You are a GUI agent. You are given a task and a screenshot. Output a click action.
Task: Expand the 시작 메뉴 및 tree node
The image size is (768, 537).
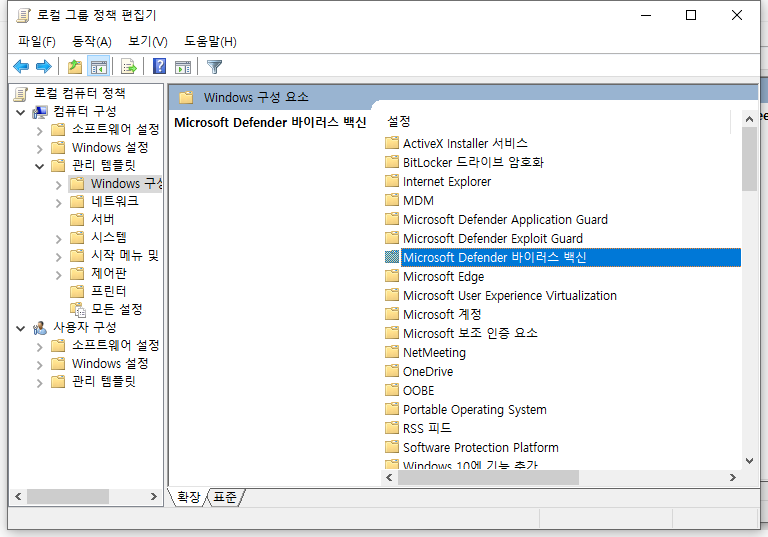pyautogui.click(x=58, y=257)
